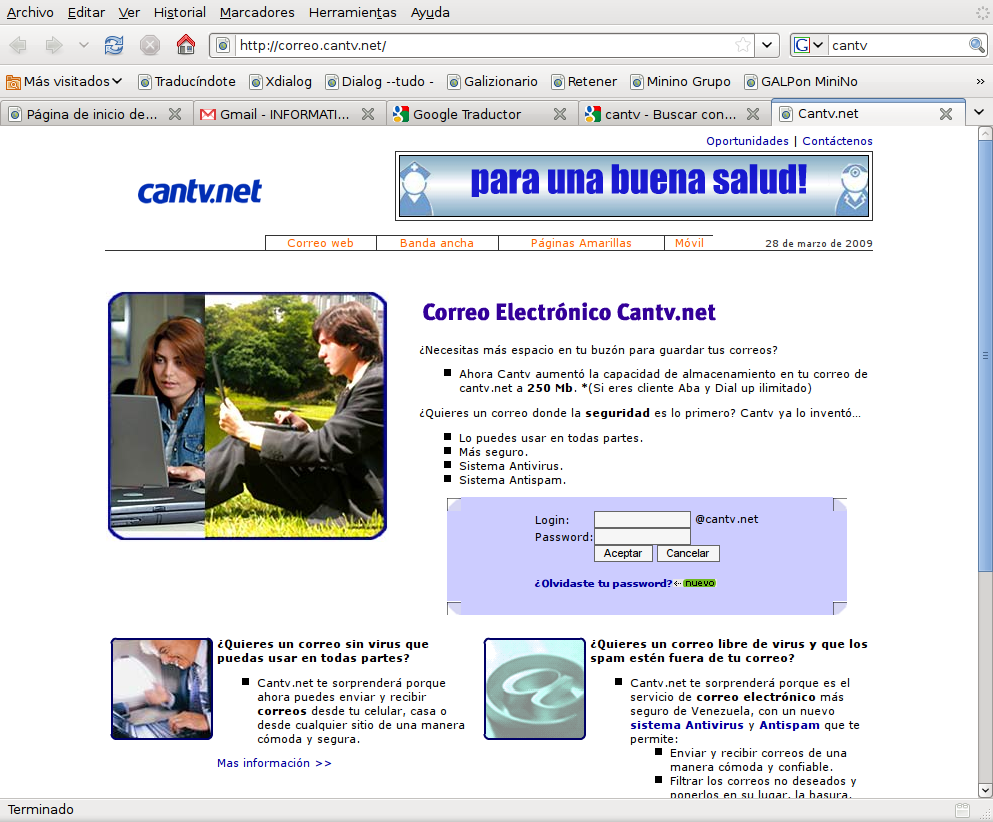This screenshot has width=993, height=822.
Task: Click the Contáctenos link
Action: [x=837, y=141]
